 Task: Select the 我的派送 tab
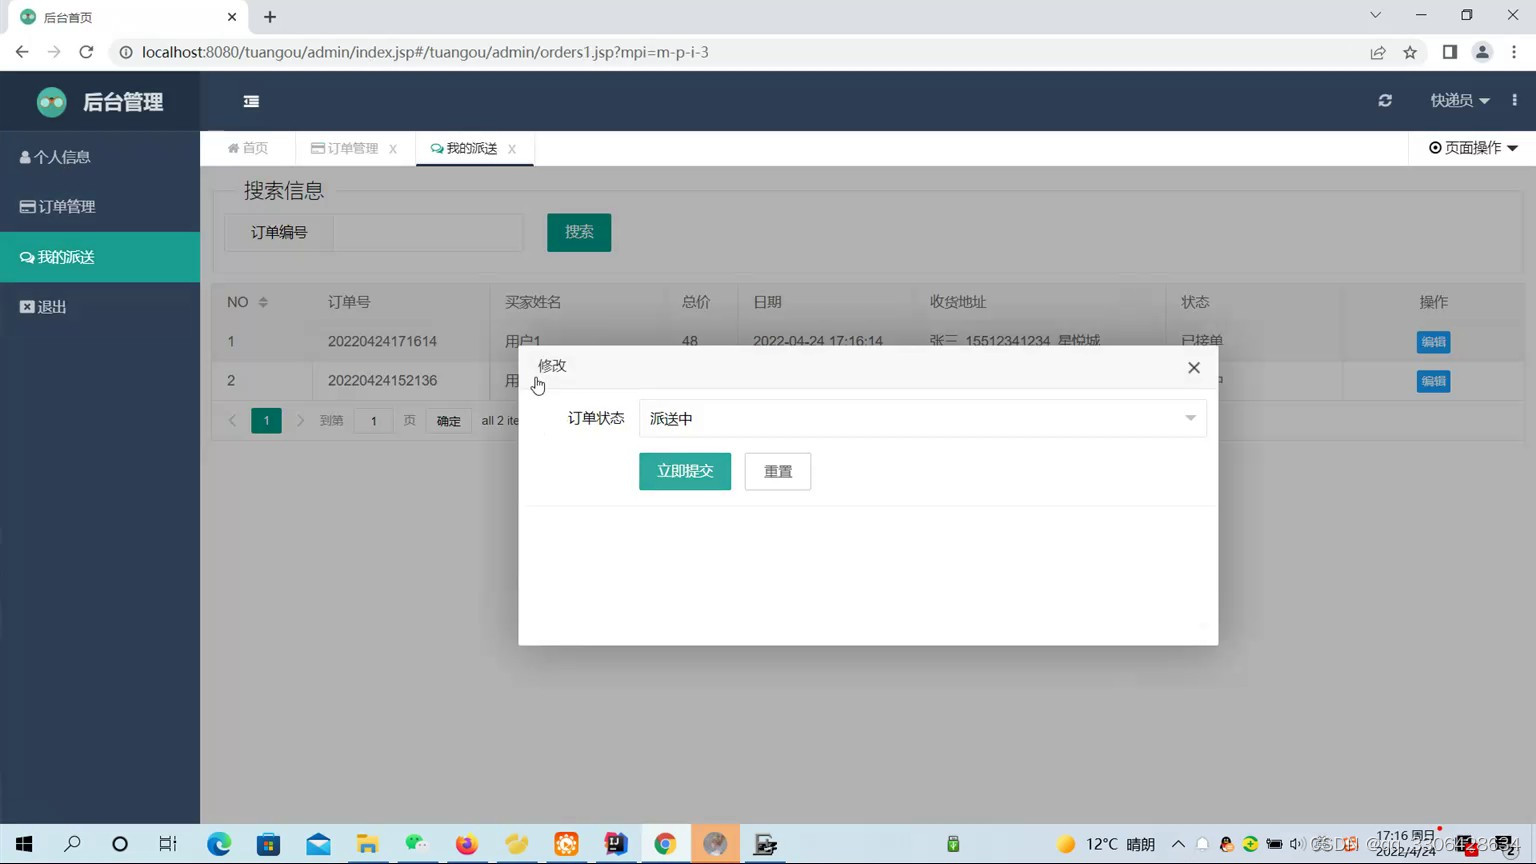click(464, 148)
